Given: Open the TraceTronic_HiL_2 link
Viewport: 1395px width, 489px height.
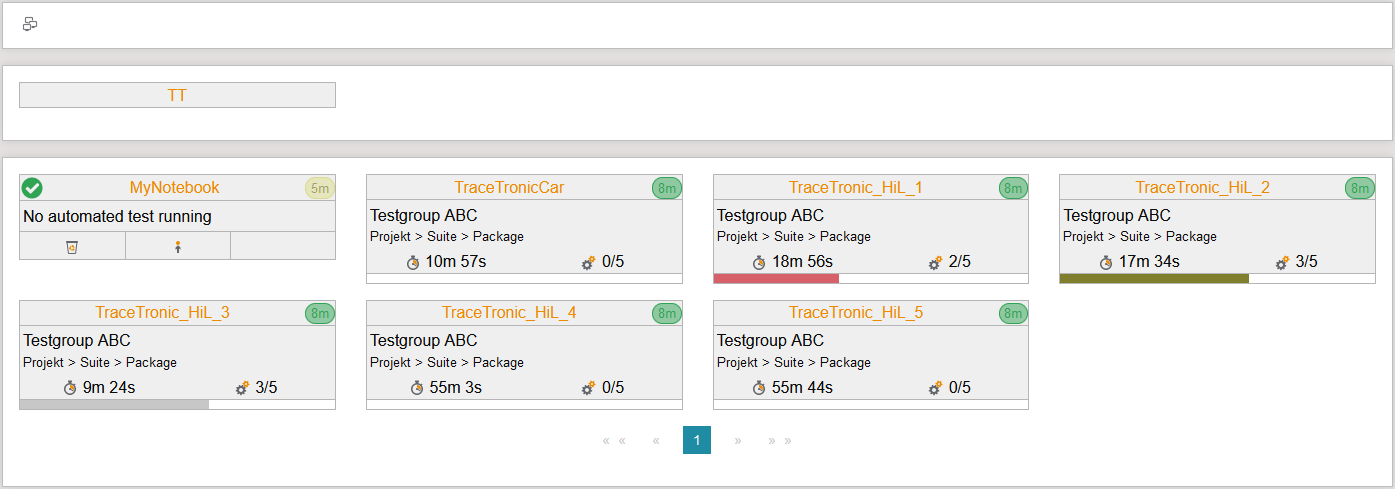Looking at the screenshot, I should point(1203,188).
